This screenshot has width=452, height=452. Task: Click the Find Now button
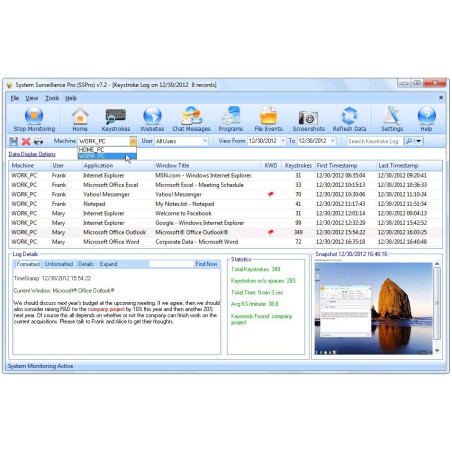tap(206, 264)
